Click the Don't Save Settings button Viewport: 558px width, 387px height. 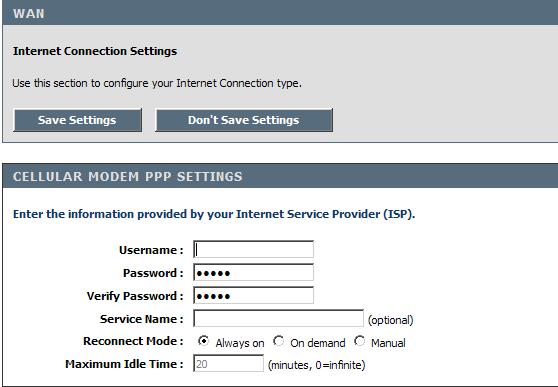pos(244,120)
